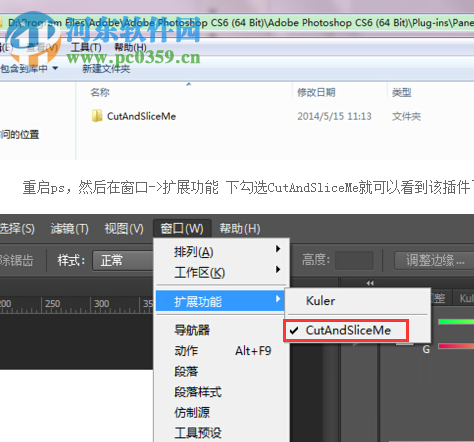Sort files by 类型 column header

(x=402, y=92)
